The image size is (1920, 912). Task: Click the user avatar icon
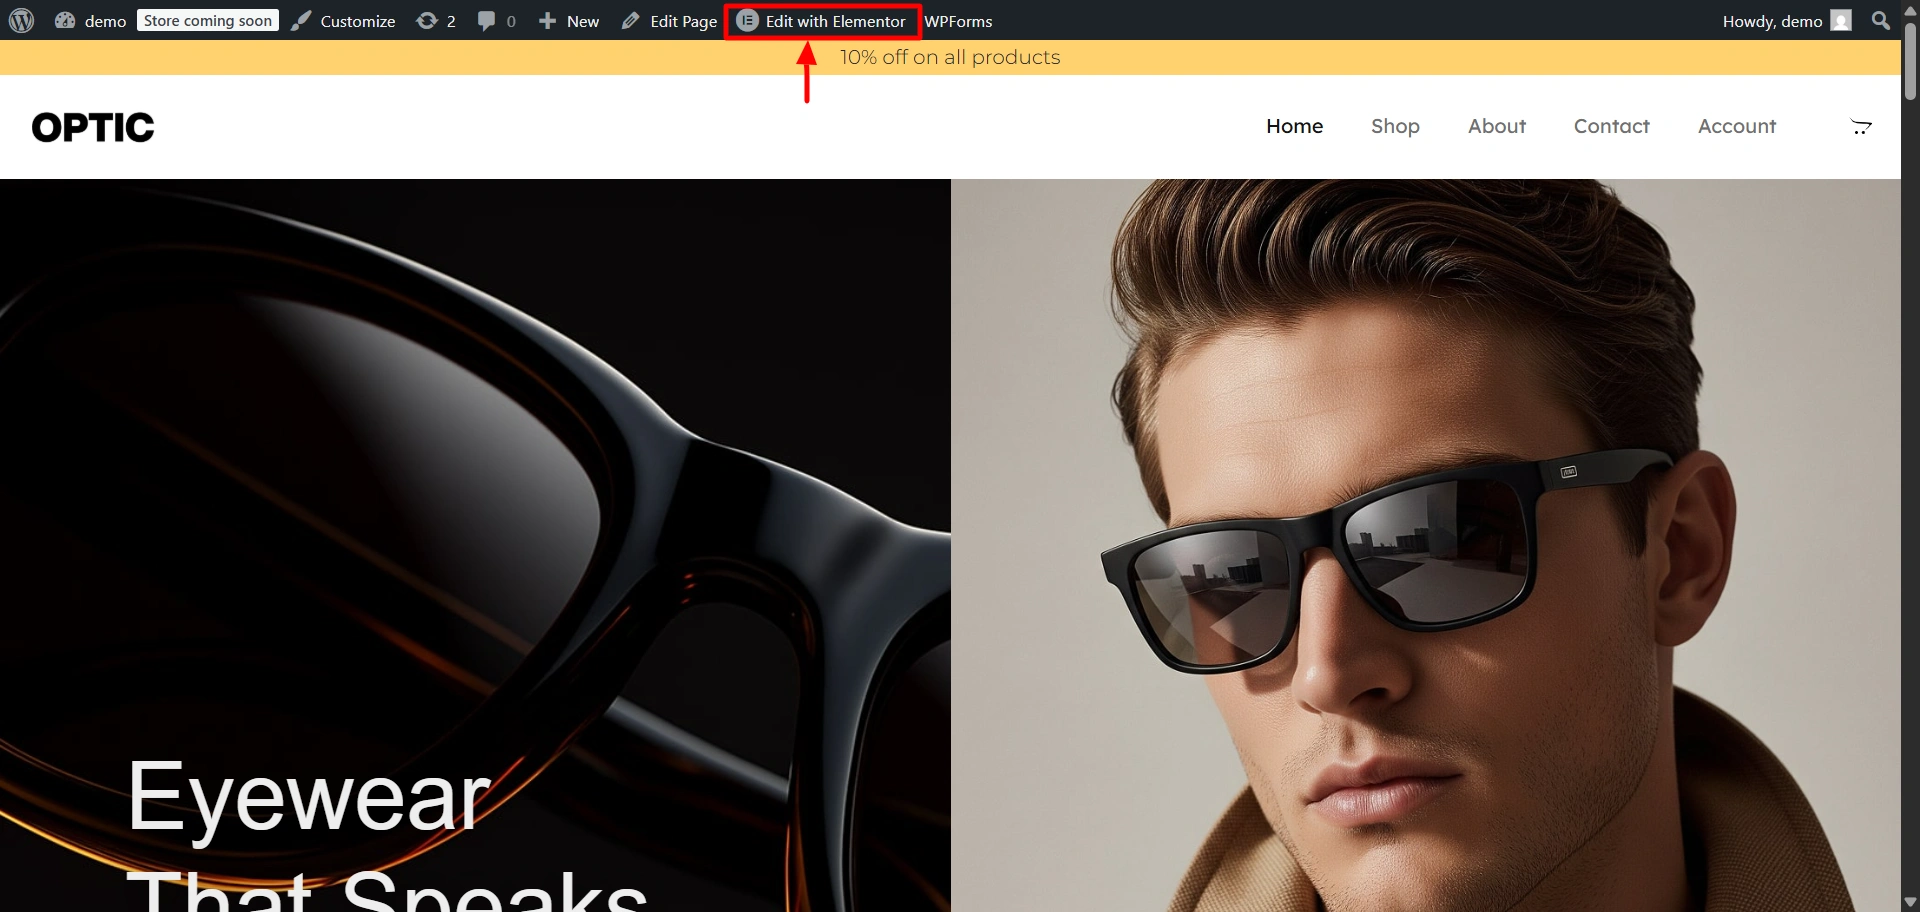coord(1841,20)
